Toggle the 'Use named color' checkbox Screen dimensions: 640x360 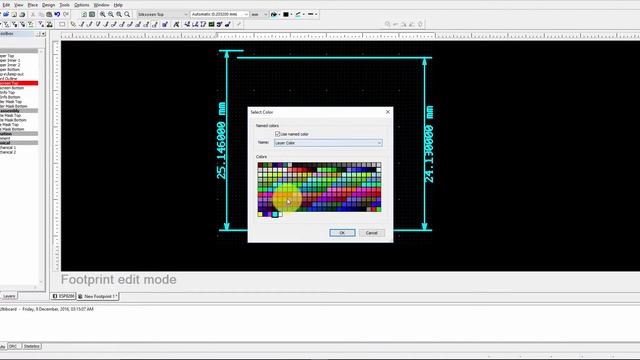(x=278, y=134)
